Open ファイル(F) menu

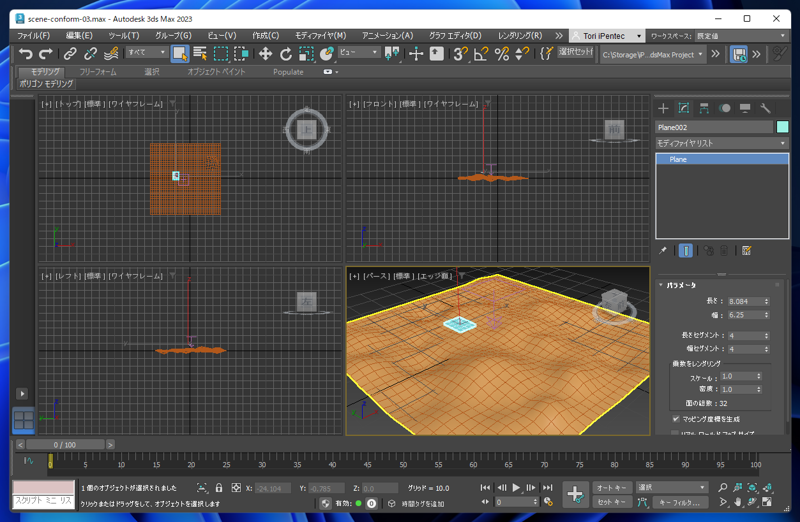[x=34, y=36]
